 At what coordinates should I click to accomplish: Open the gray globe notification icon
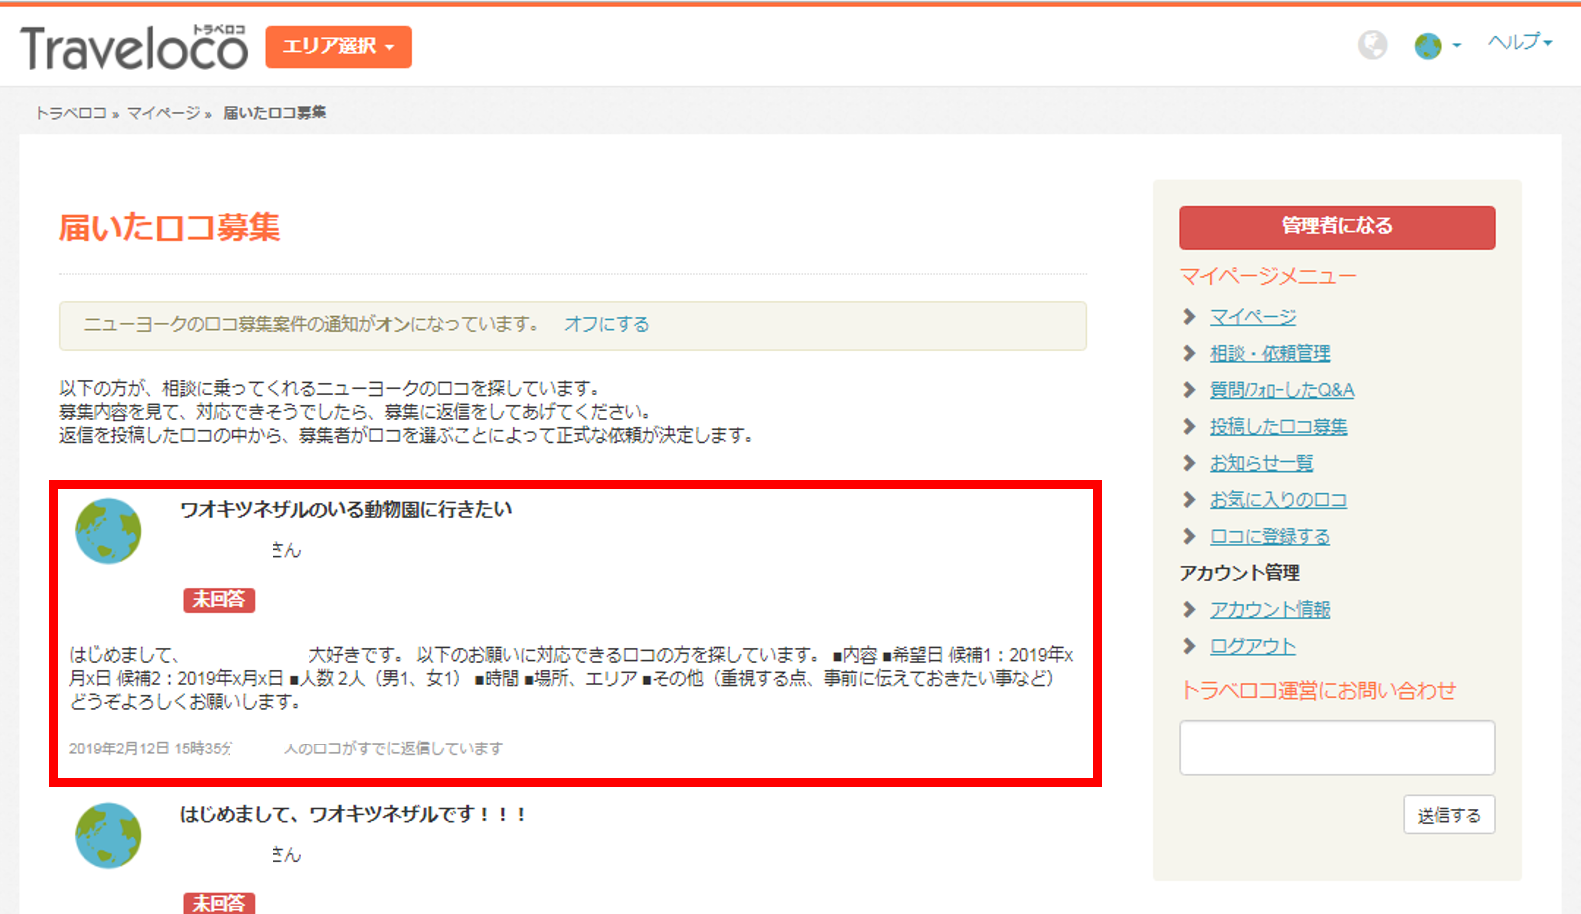click(x=1372, y=45)
